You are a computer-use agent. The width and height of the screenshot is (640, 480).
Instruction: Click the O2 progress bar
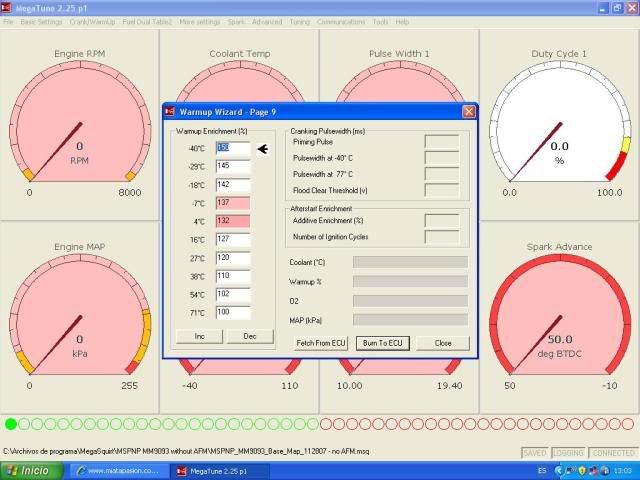click(x=410, y=301)
